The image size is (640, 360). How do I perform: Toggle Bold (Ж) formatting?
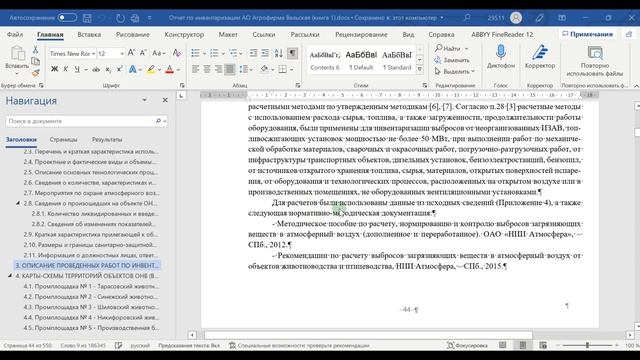[54, 69]
